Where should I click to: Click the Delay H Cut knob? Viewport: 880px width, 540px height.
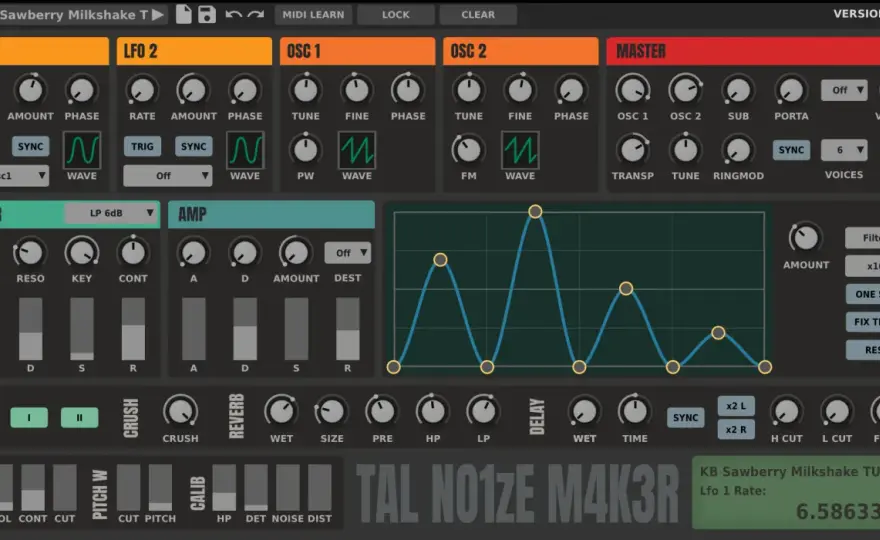pyautogui.click(x=786, y=412)
